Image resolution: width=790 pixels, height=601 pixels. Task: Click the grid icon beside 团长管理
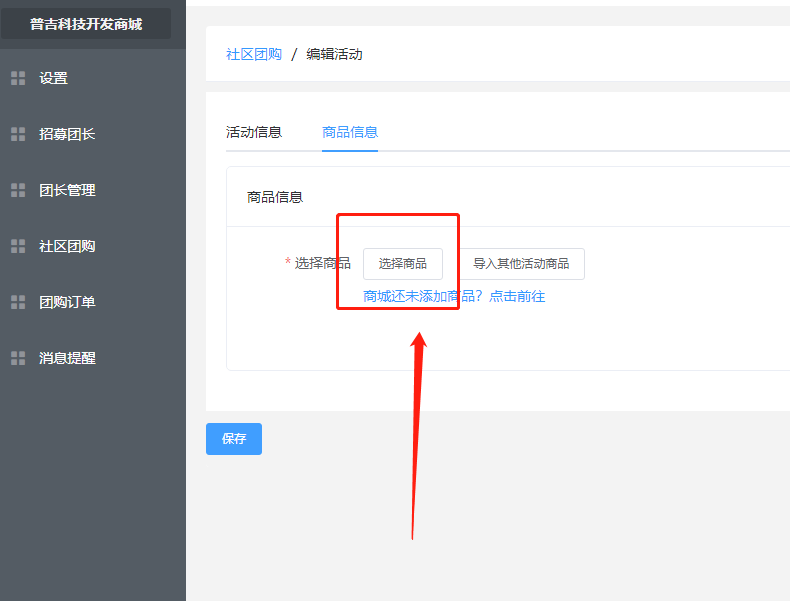tap(18, 190)
